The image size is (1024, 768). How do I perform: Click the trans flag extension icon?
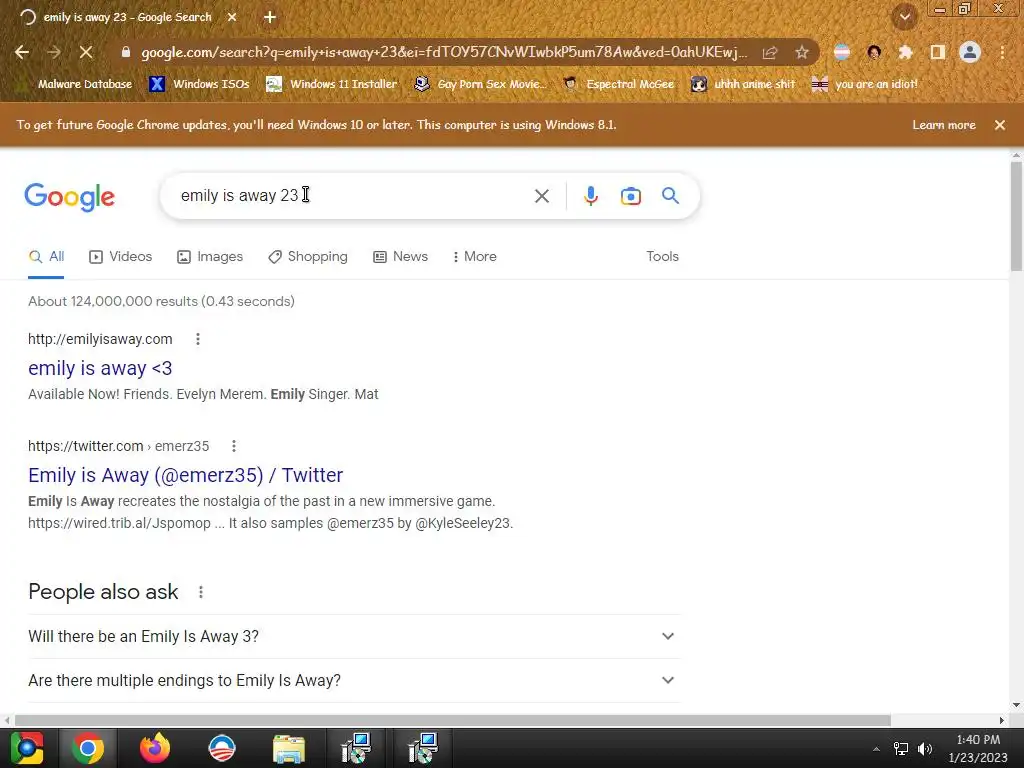coord(842,52)
